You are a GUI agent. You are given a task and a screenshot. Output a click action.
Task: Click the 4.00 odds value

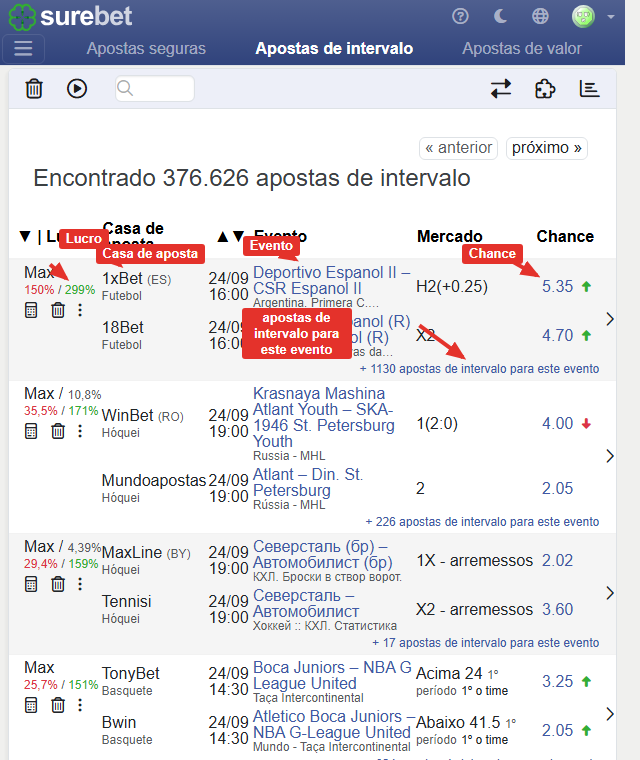pyautogui.click(x=557, y=424)
